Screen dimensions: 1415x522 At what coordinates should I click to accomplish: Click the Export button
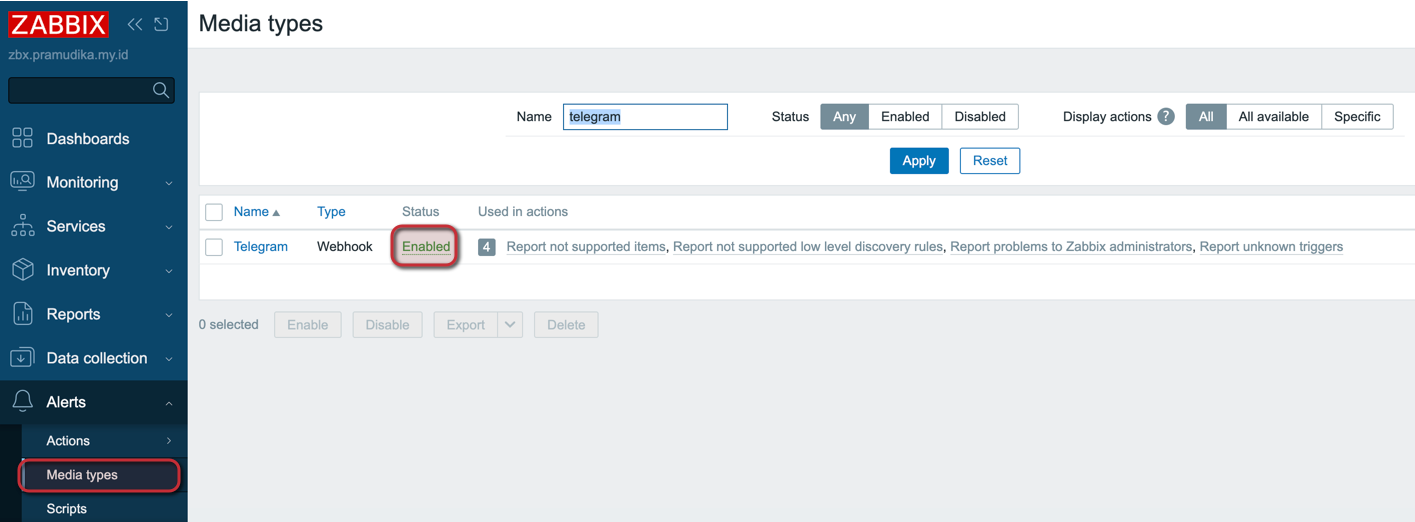tap(465, 325)
